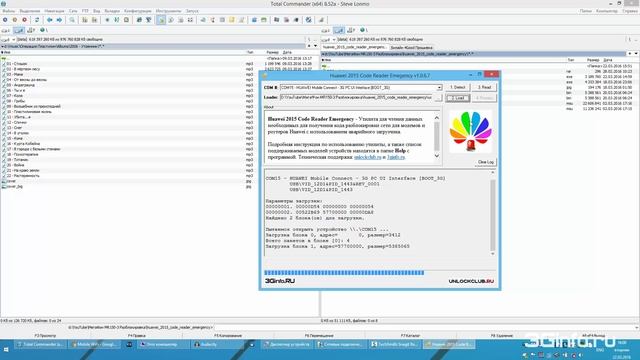
Task: Browse for loader file with ... button
Action: [x=438, y=98]
